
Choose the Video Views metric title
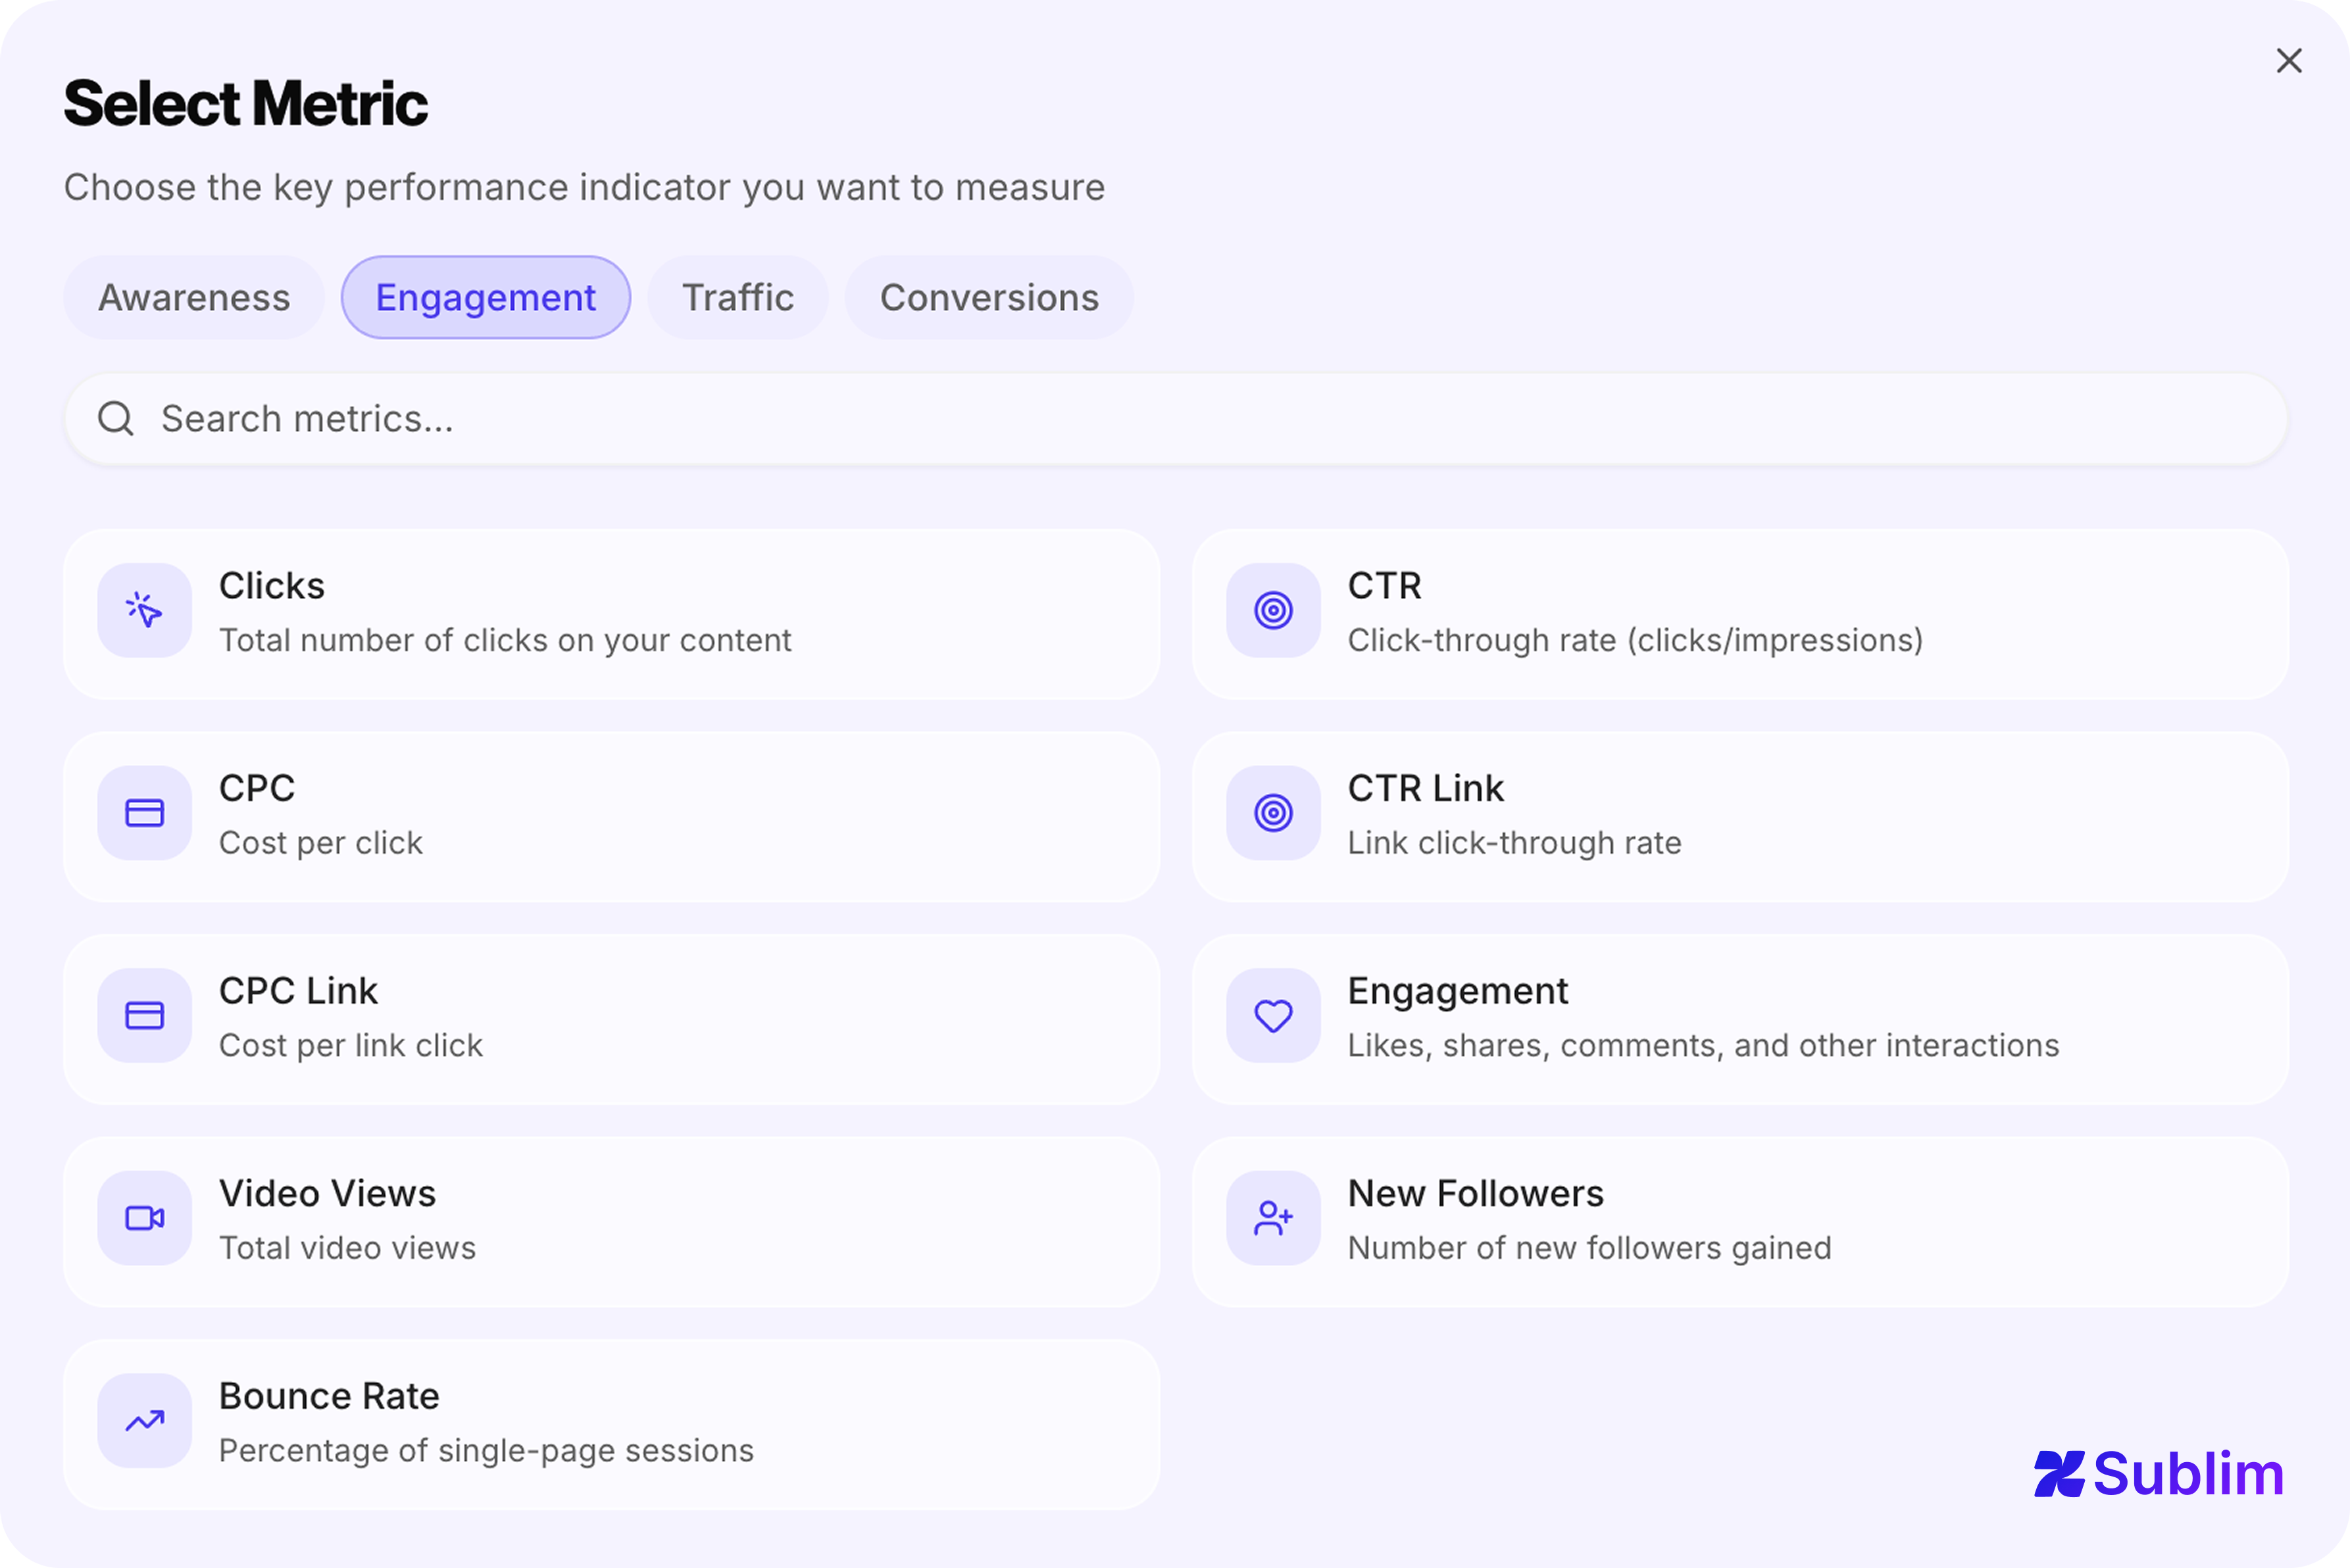click(x=327, y=1193)
